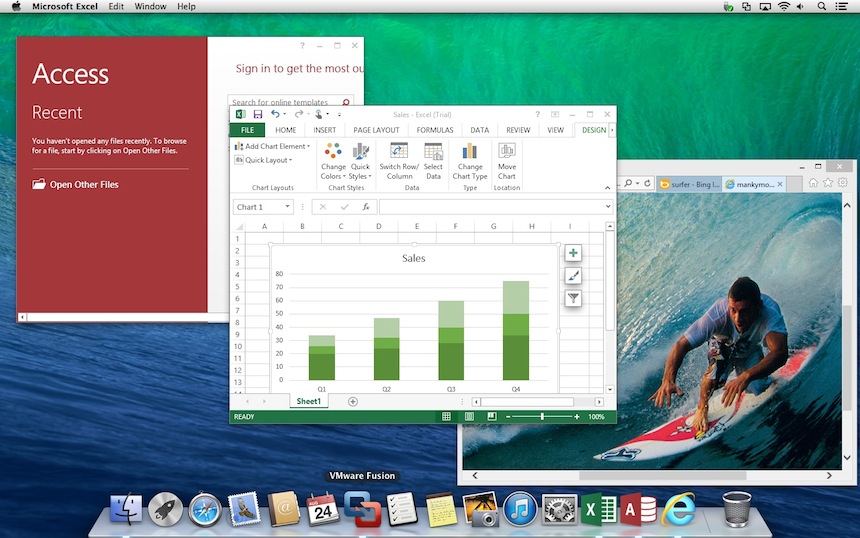Open Quick Layout dropdown
The height and width of the screenshot is (538, 860).
click(x=263, y=160)
